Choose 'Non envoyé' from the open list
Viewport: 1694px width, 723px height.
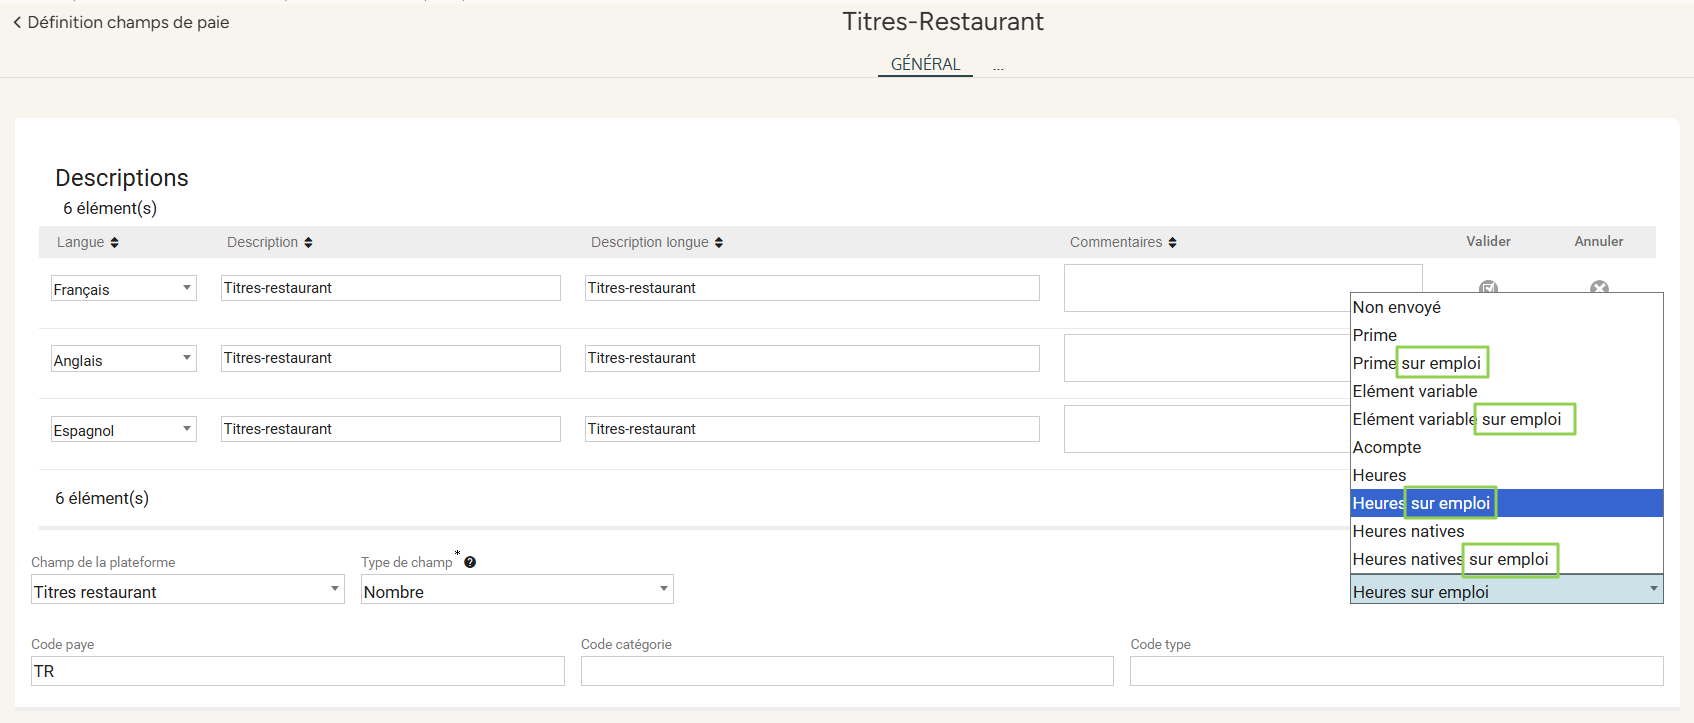pos(1396,307)
